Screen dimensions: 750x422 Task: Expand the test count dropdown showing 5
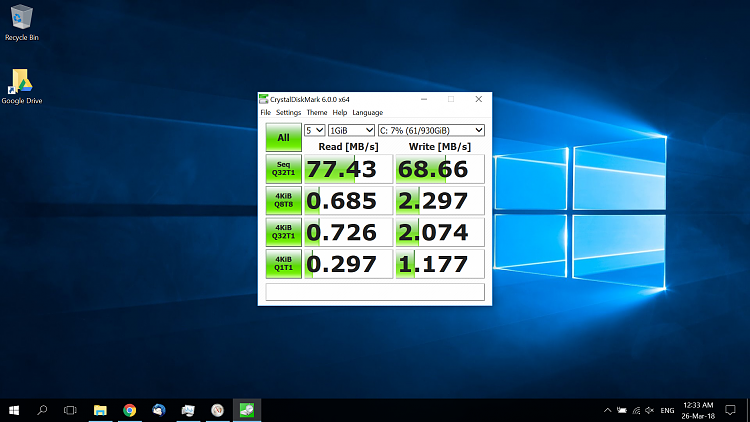point(315,130)
